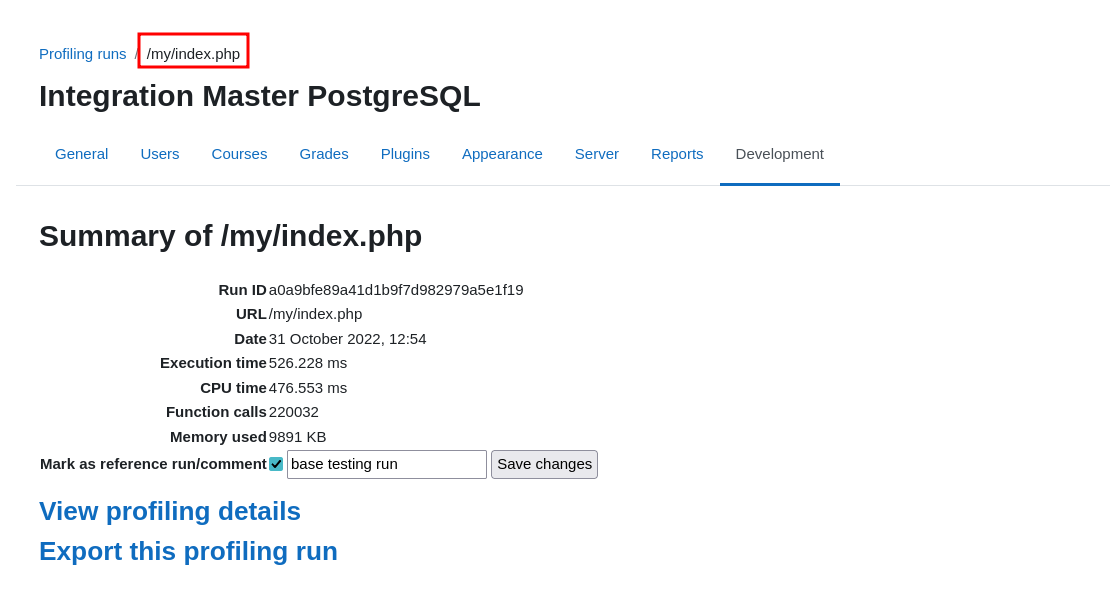Click the CPU time label
Screen dimensions: 1110x604
[233, 388]
